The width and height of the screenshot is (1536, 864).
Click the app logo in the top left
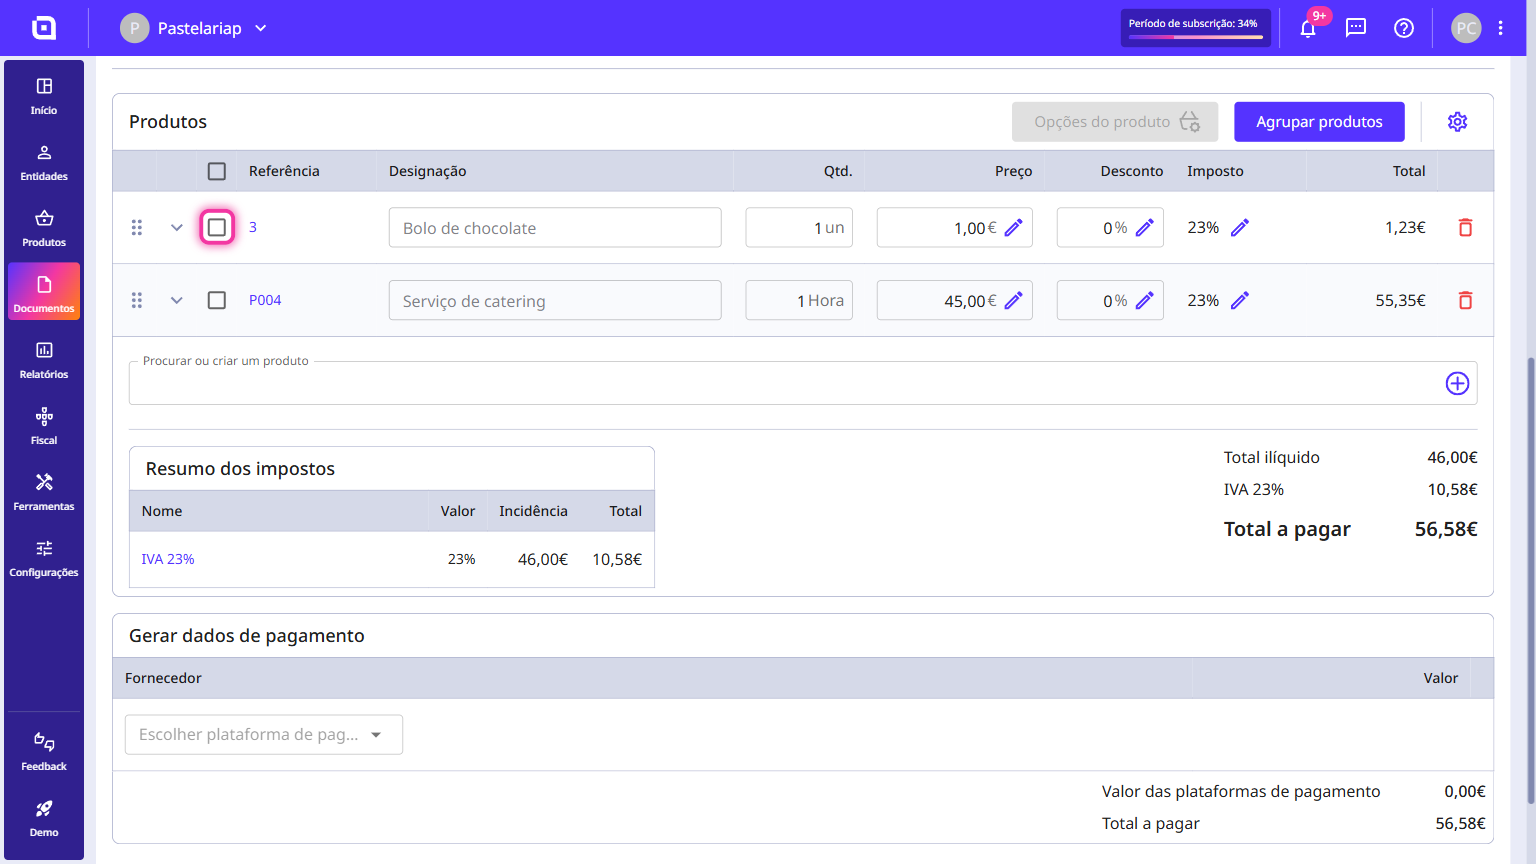click(44, 28)
